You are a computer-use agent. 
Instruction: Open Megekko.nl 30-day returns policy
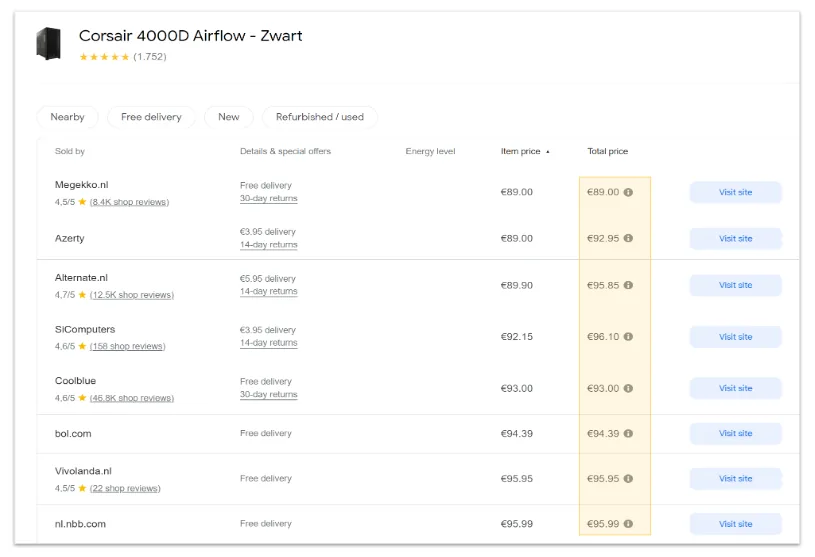(269, 198)
